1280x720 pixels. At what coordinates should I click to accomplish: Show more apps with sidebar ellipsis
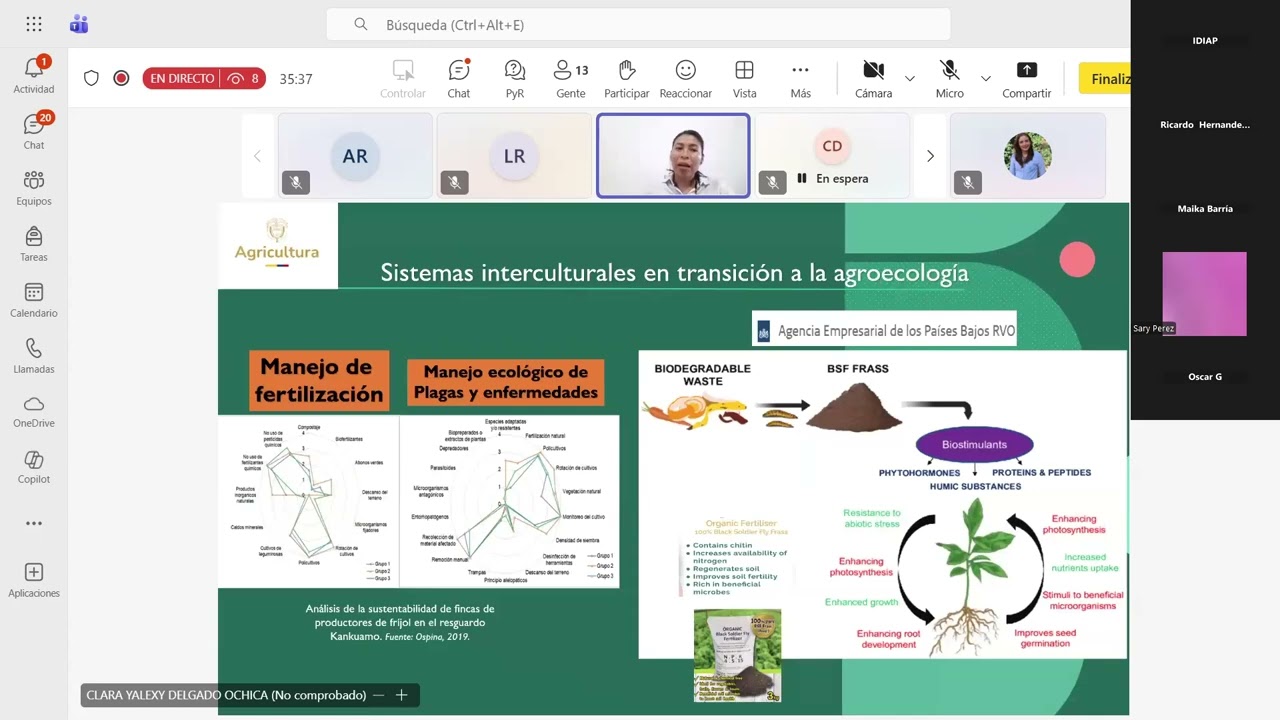pos(34,523)
